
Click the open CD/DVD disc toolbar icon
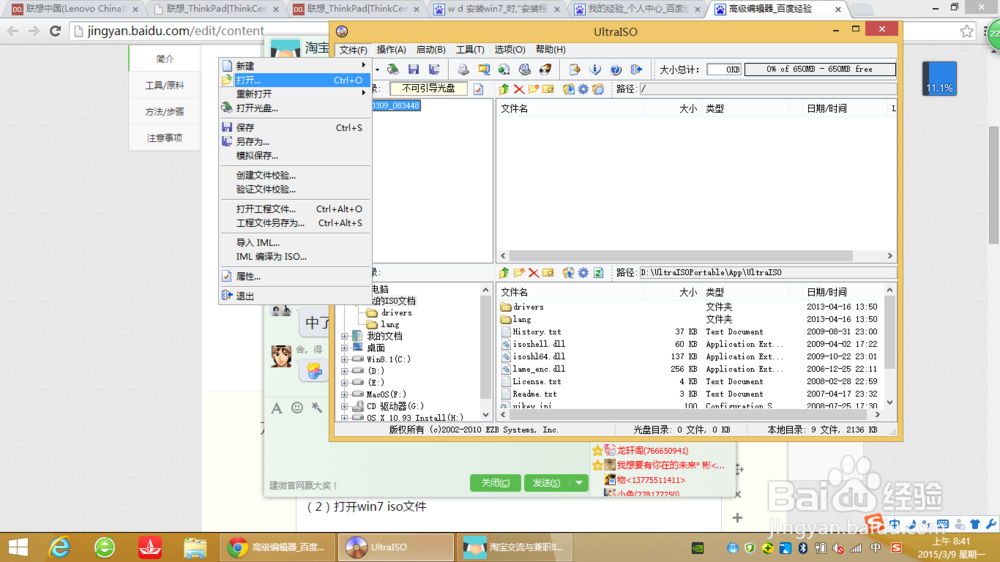(x=393, y=70)
